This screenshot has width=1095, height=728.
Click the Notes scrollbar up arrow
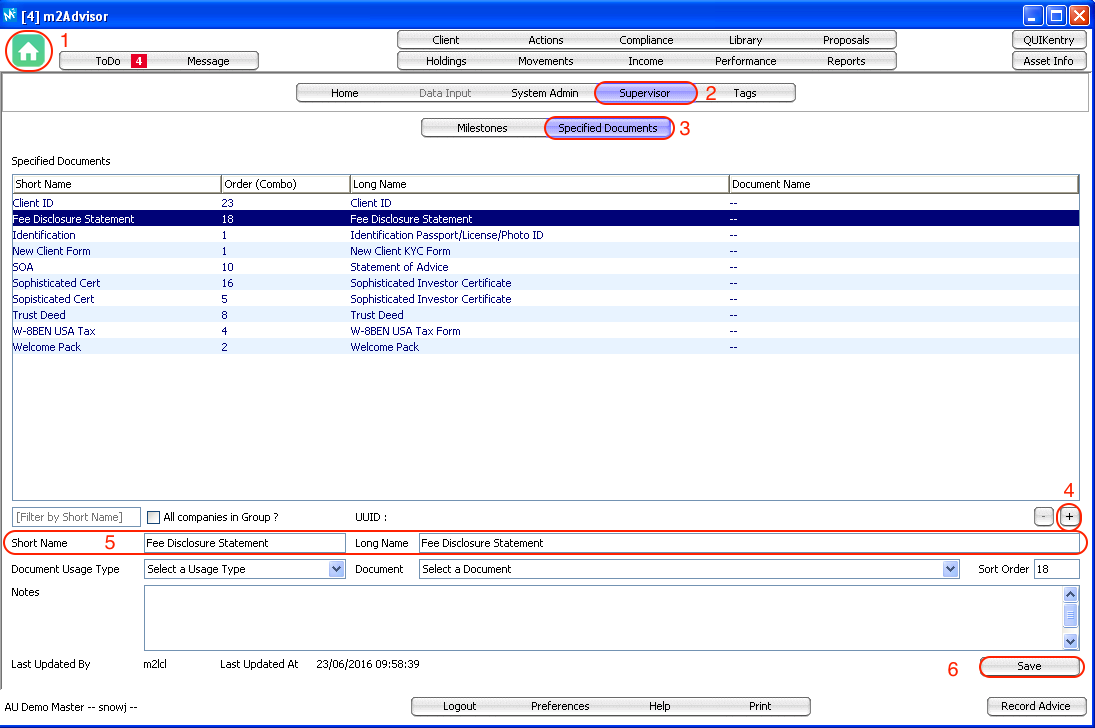1071,595
